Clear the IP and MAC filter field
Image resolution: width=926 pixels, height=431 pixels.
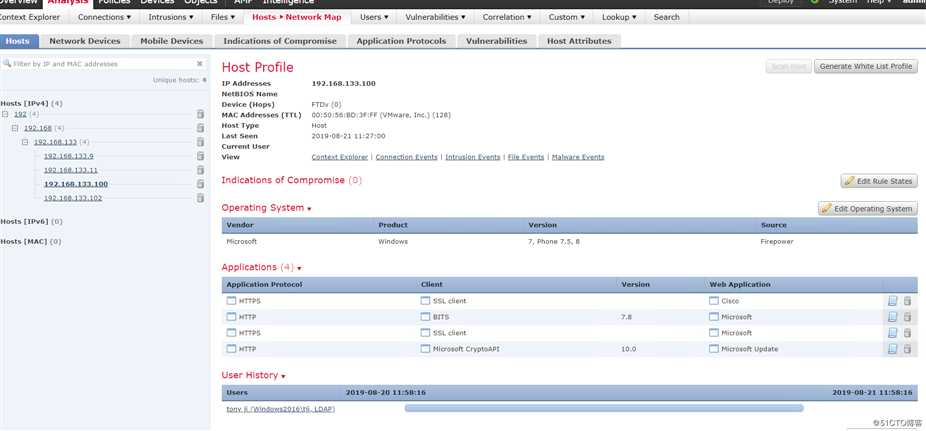(x=200, y=64)
